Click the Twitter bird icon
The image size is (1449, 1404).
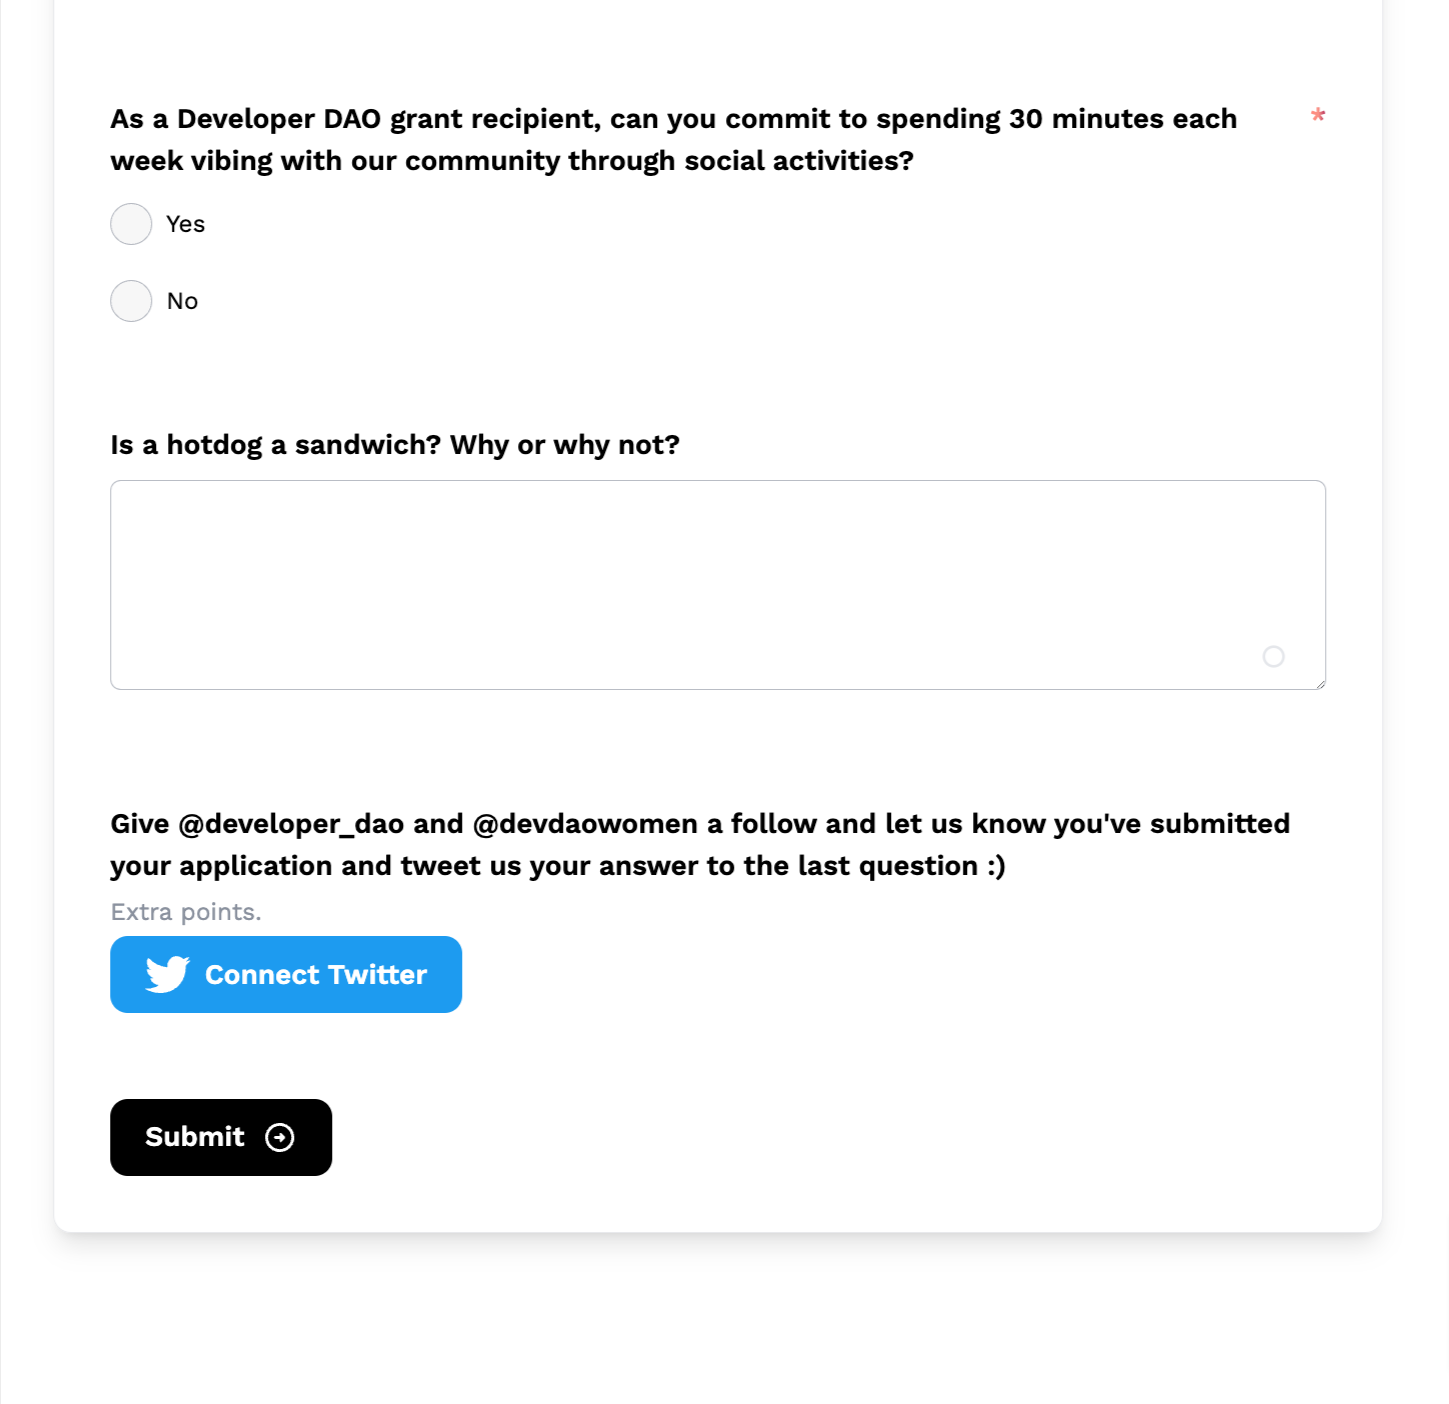point(167,974)
